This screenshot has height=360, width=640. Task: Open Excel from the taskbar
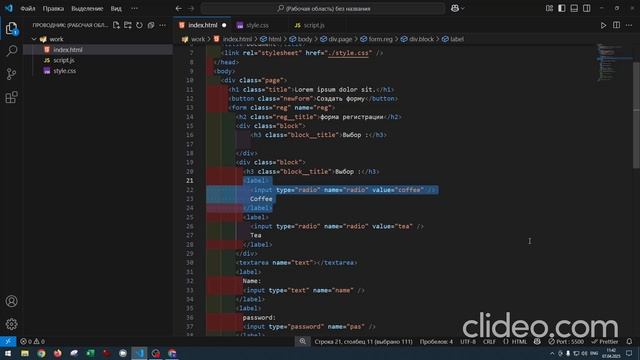pos(90,353)
